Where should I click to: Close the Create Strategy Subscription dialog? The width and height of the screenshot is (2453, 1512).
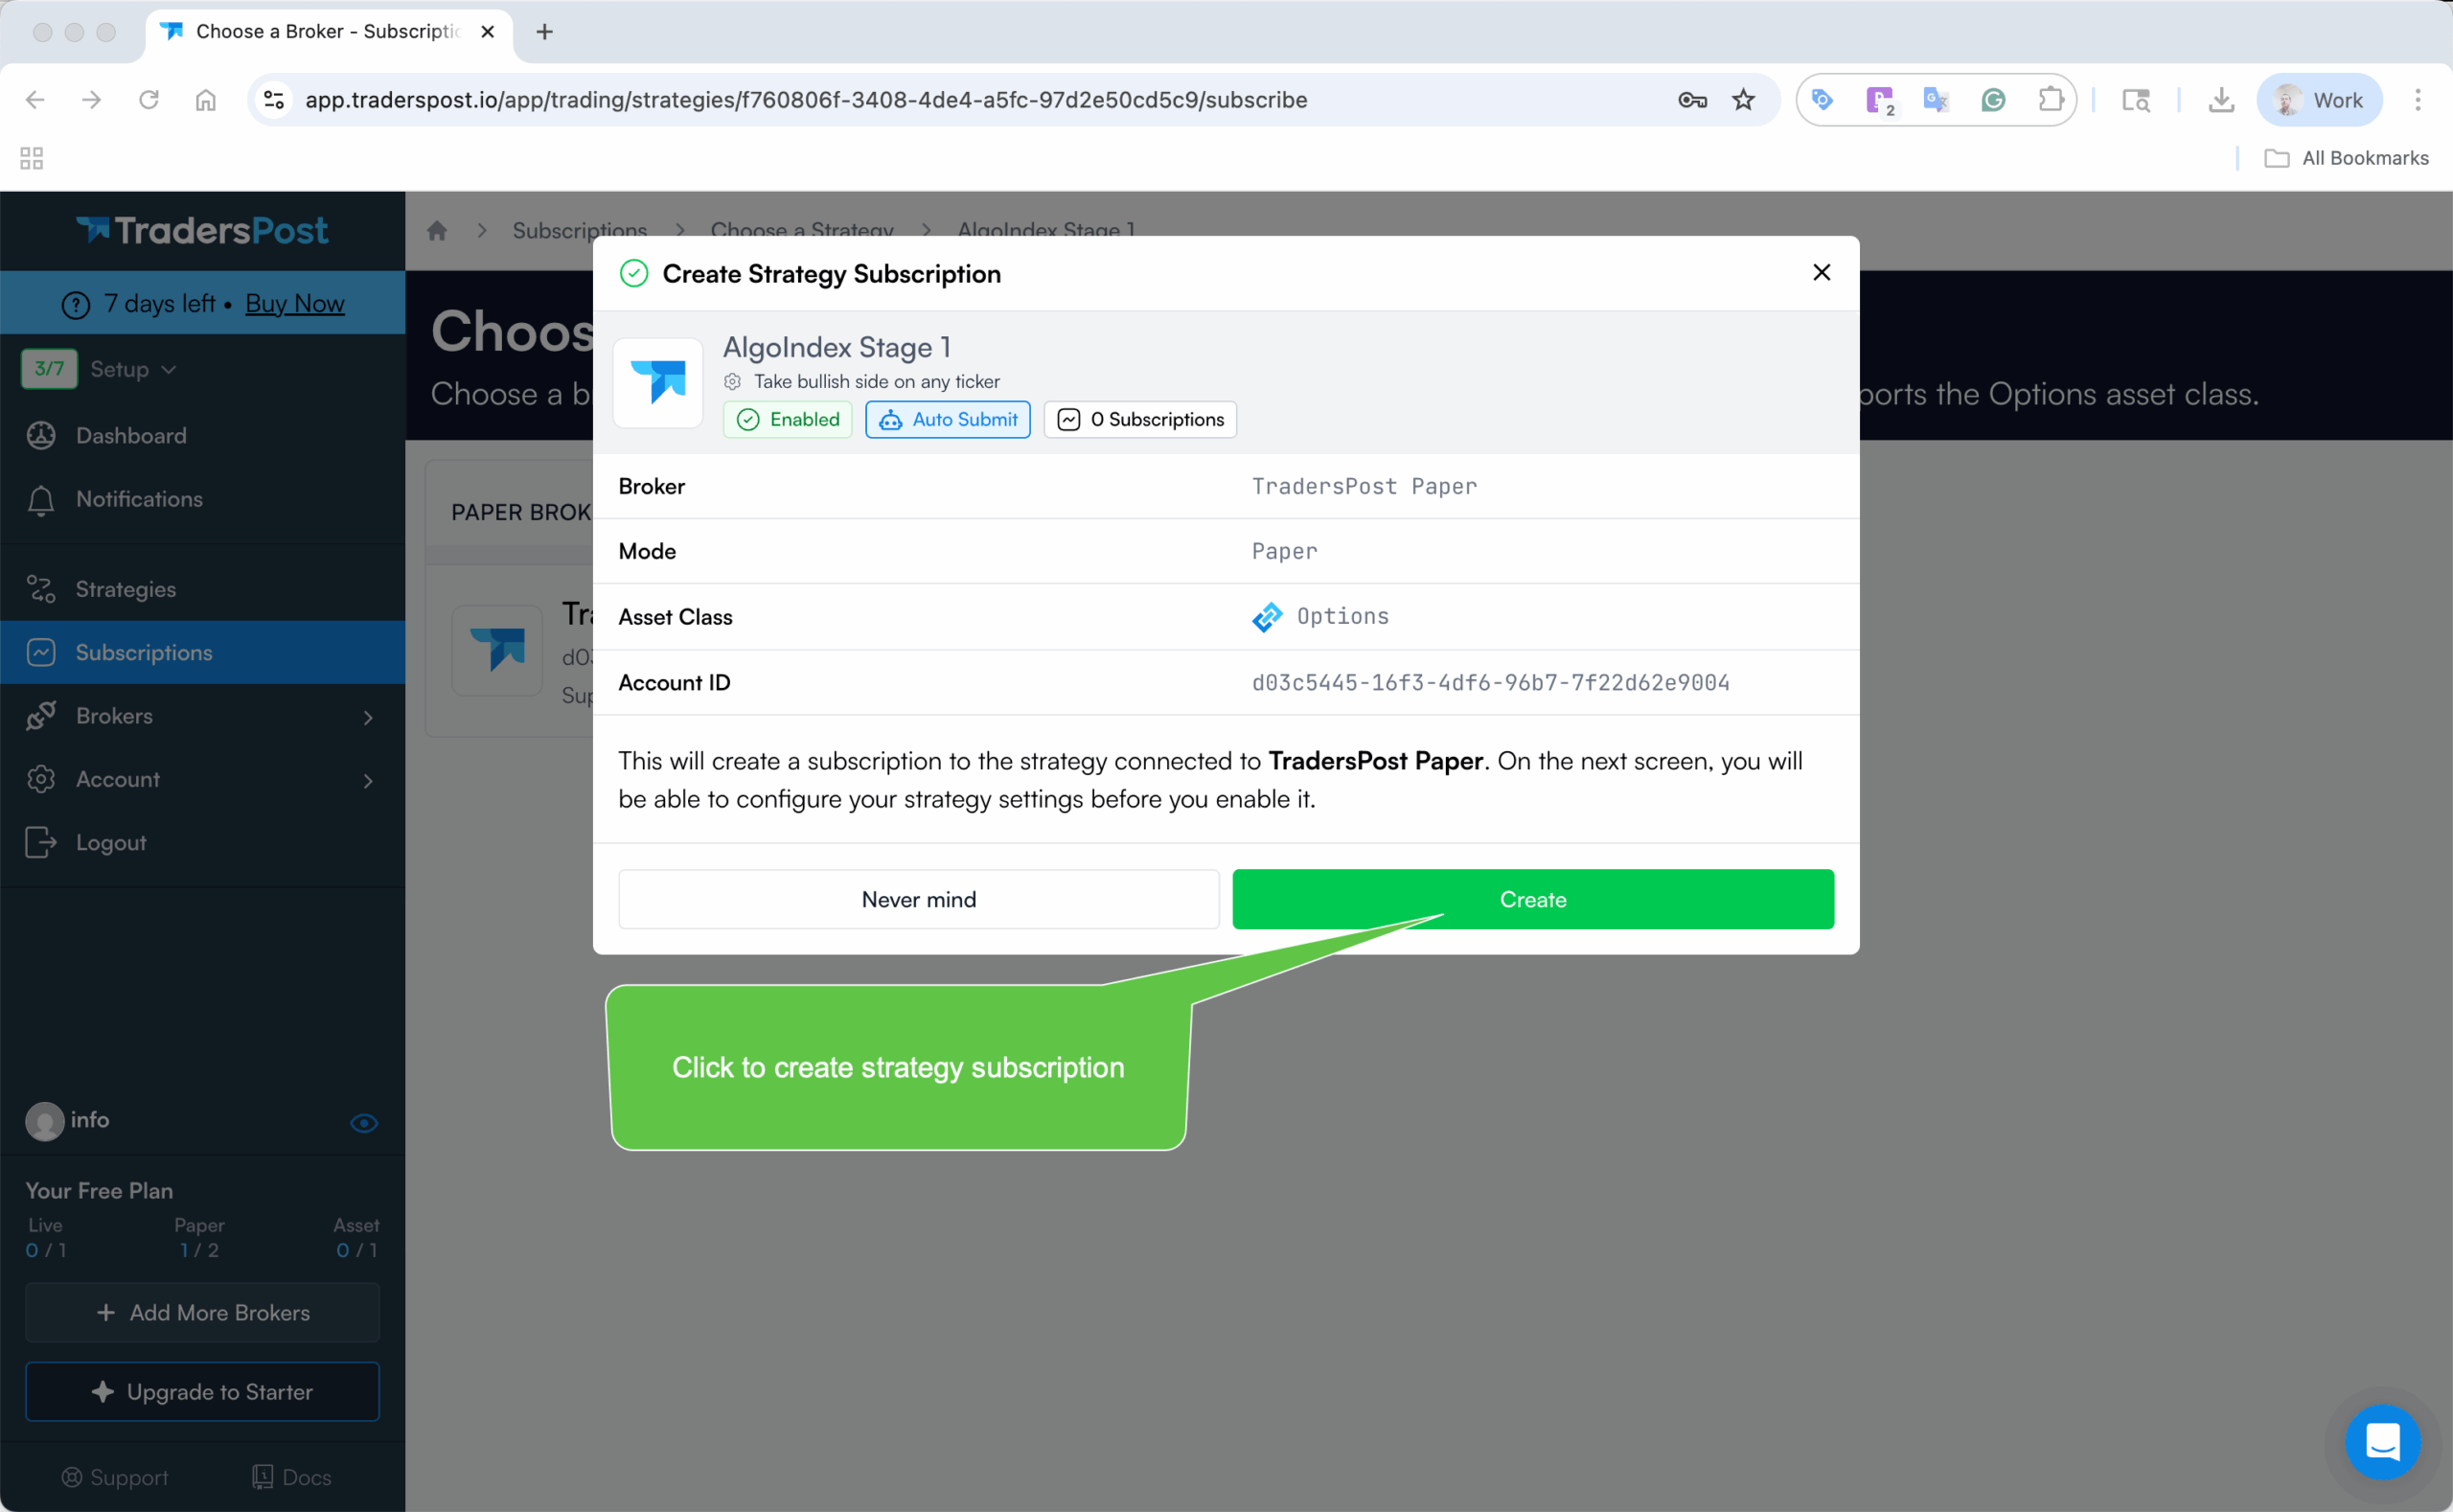(1821, 273)
